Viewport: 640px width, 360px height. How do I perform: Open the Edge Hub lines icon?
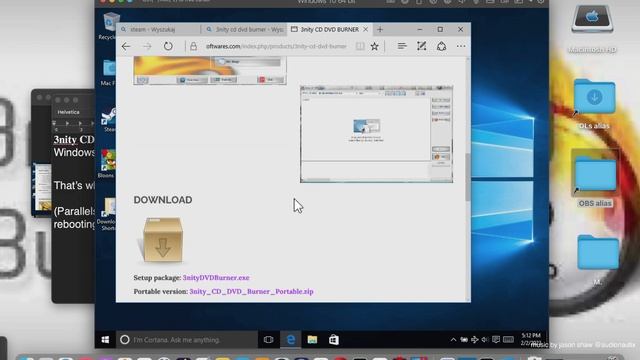(x=402, y=46)
